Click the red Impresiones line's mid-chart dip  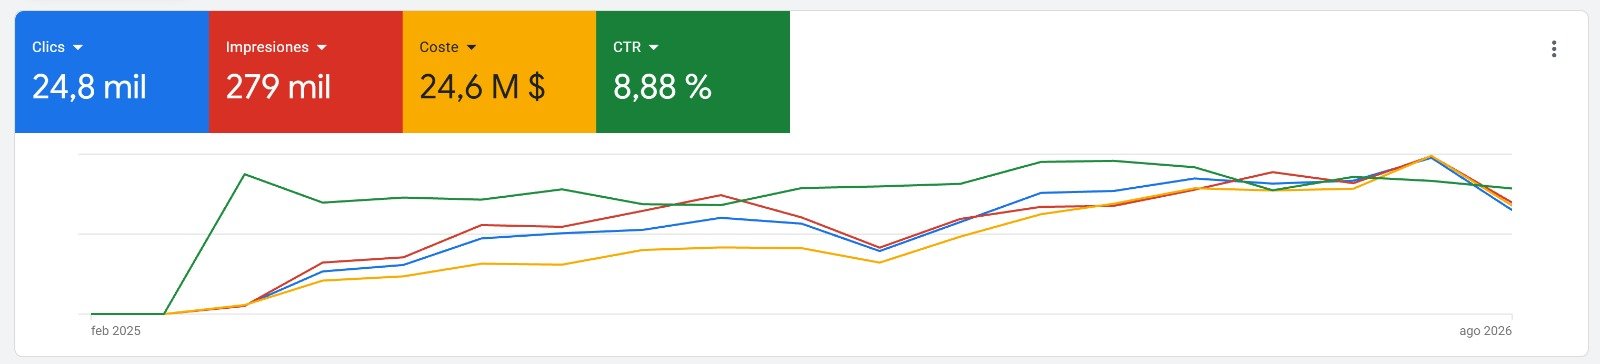pos(879,247)
